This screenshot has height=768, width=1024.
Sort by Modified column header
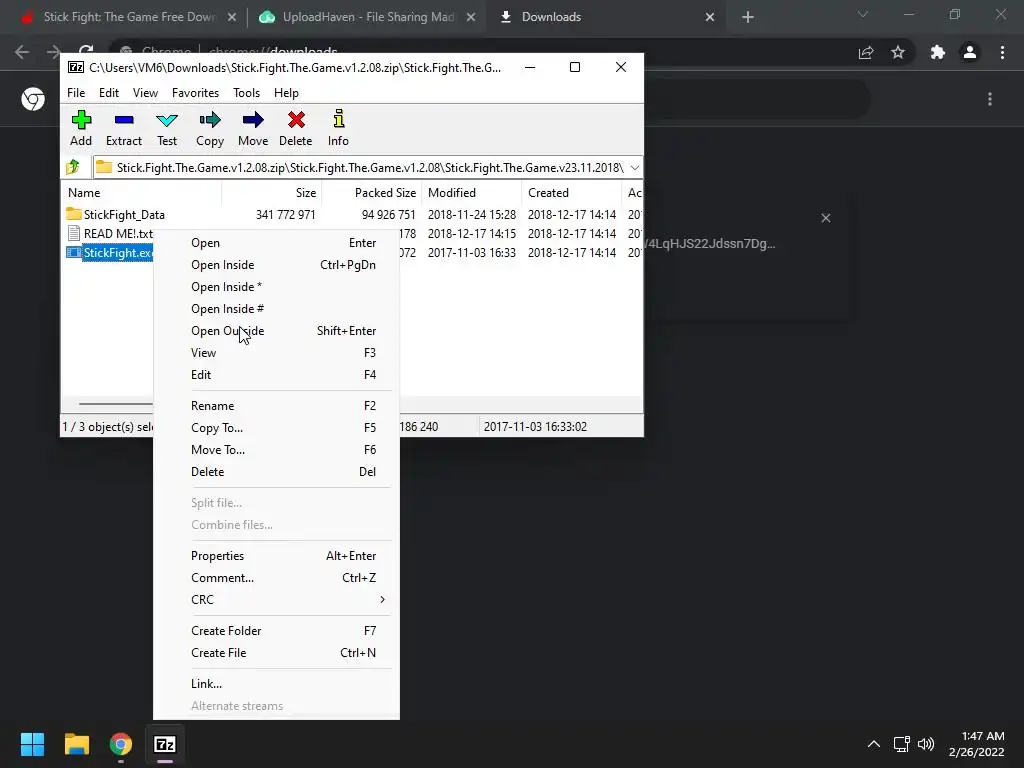[x=472, y=193]
